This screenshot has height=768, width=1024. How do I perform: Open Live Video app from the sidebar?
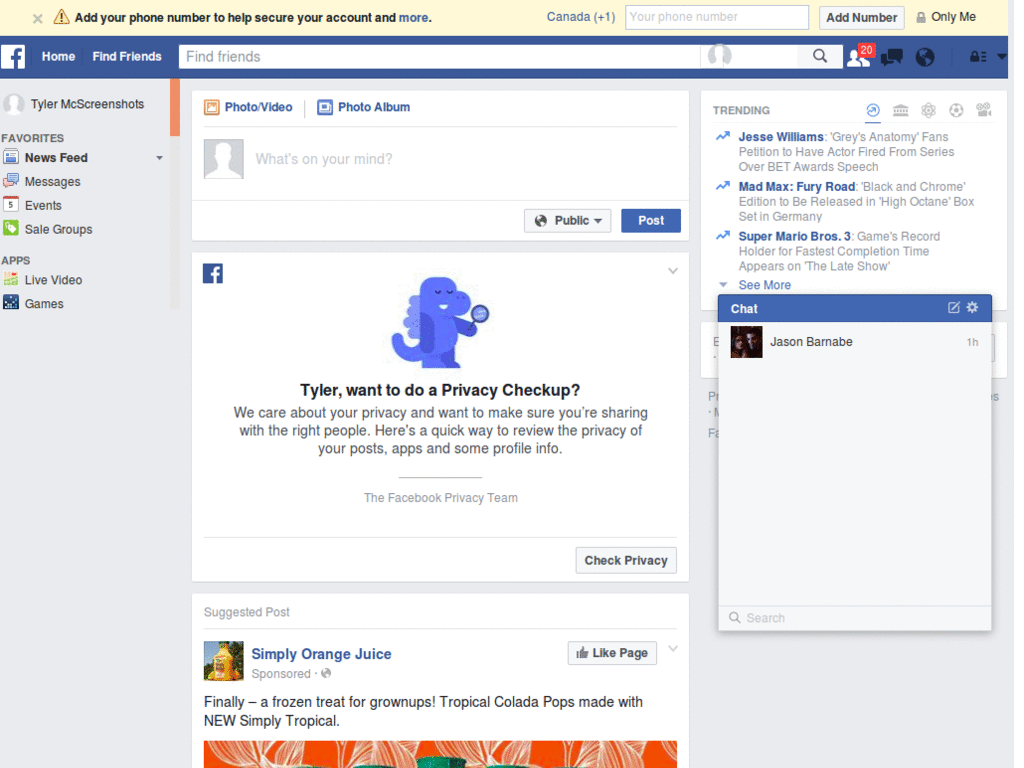53,280
